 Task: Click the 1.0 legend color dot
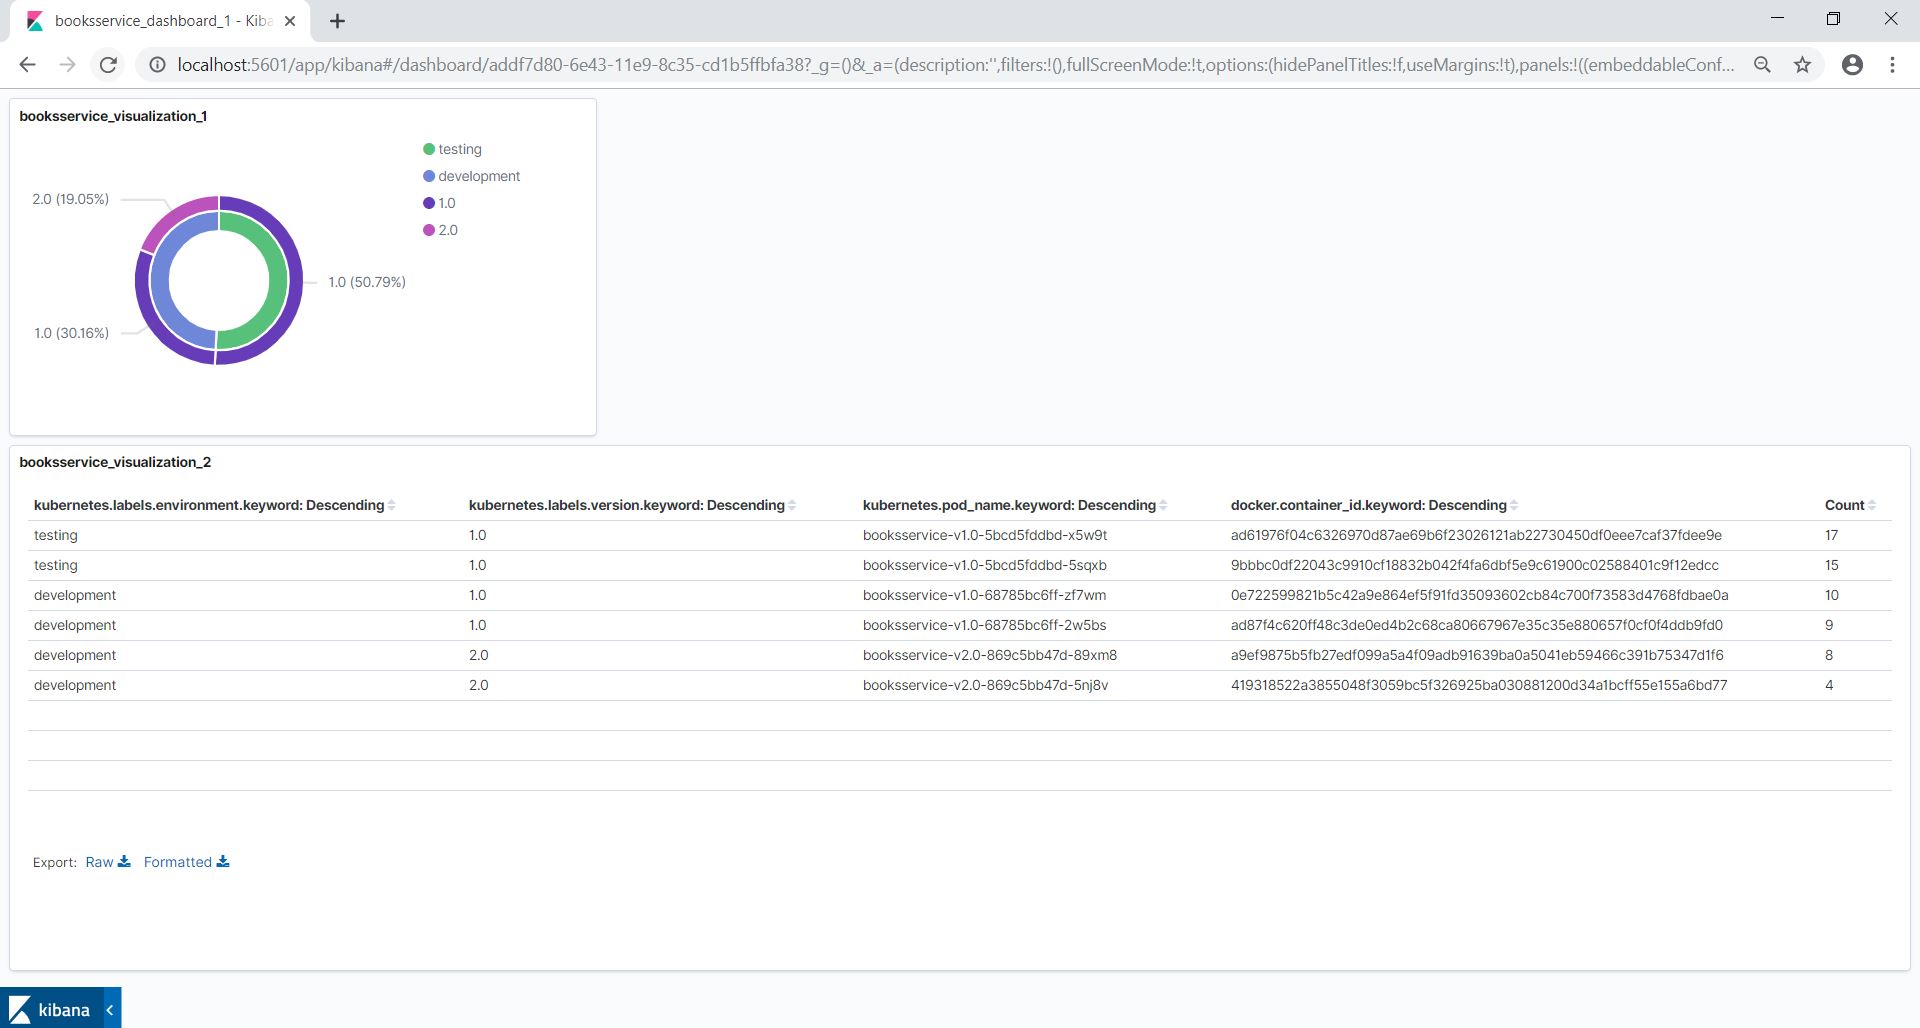click(x=429, y=203)
